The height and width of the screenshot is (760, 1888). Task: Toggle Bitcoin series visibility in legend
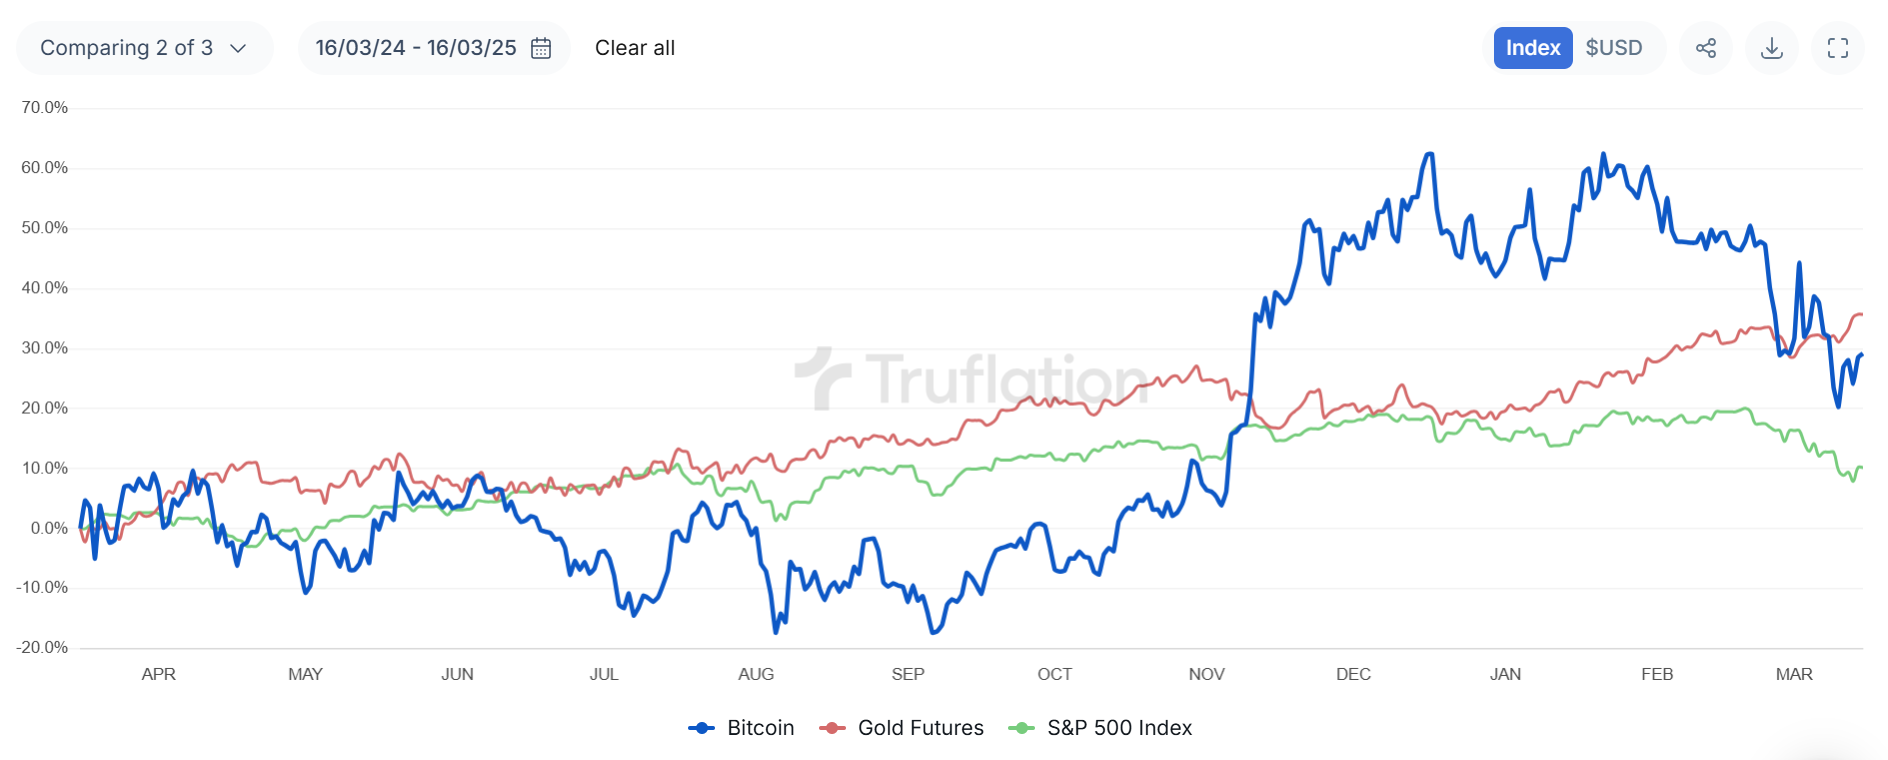(760, 728)
